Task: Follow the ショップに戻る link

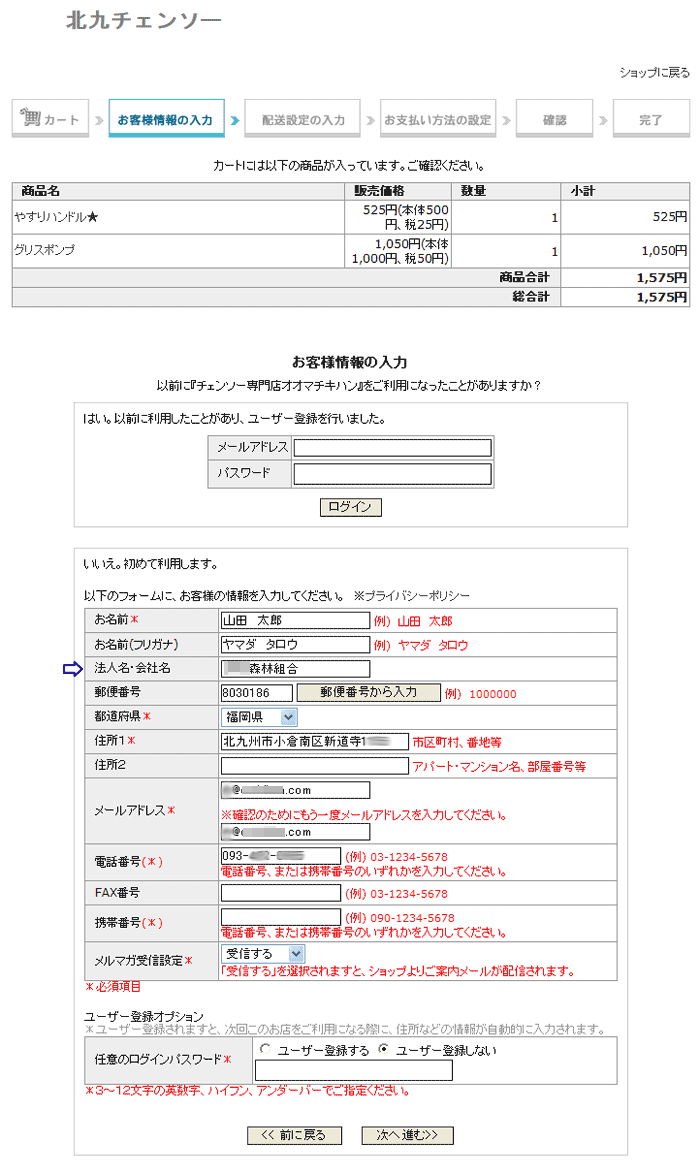Action: point(654,73)
